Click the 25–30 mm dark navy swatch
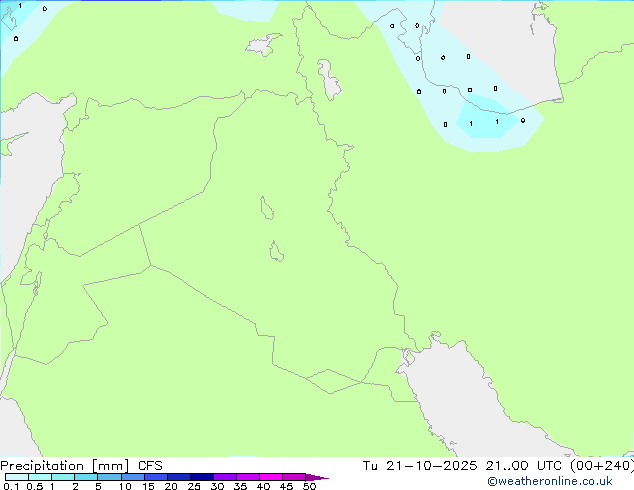 pyautogui.click(x=201, y=477)
